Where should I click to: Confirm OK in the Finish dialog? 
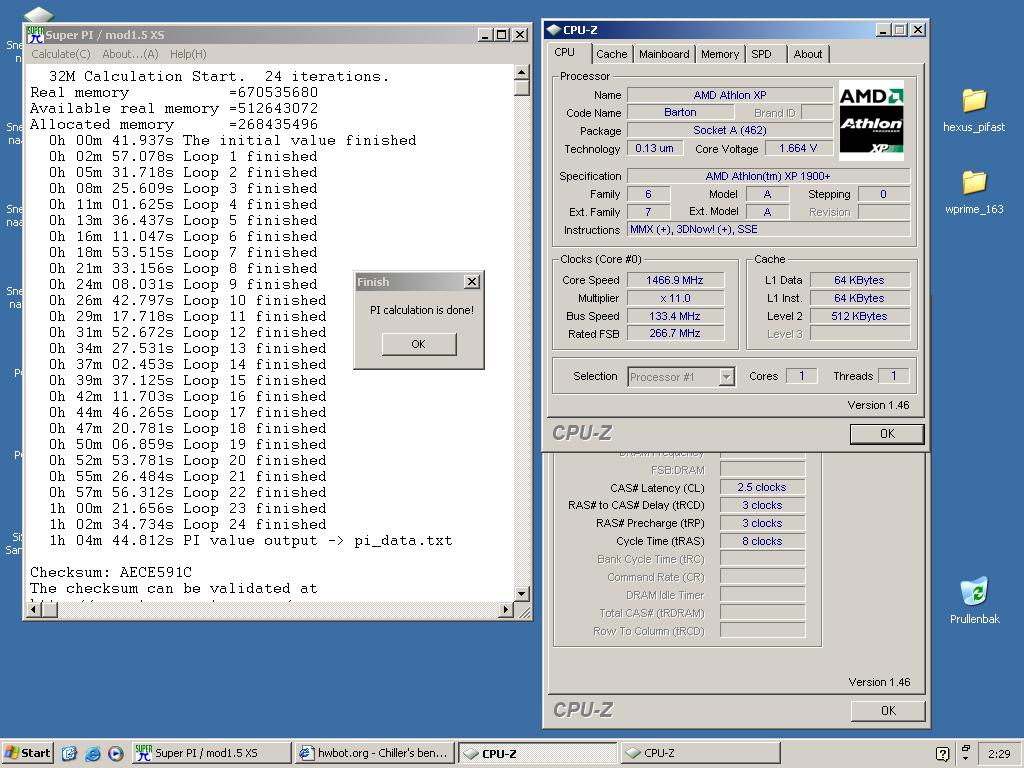point(419,344)
